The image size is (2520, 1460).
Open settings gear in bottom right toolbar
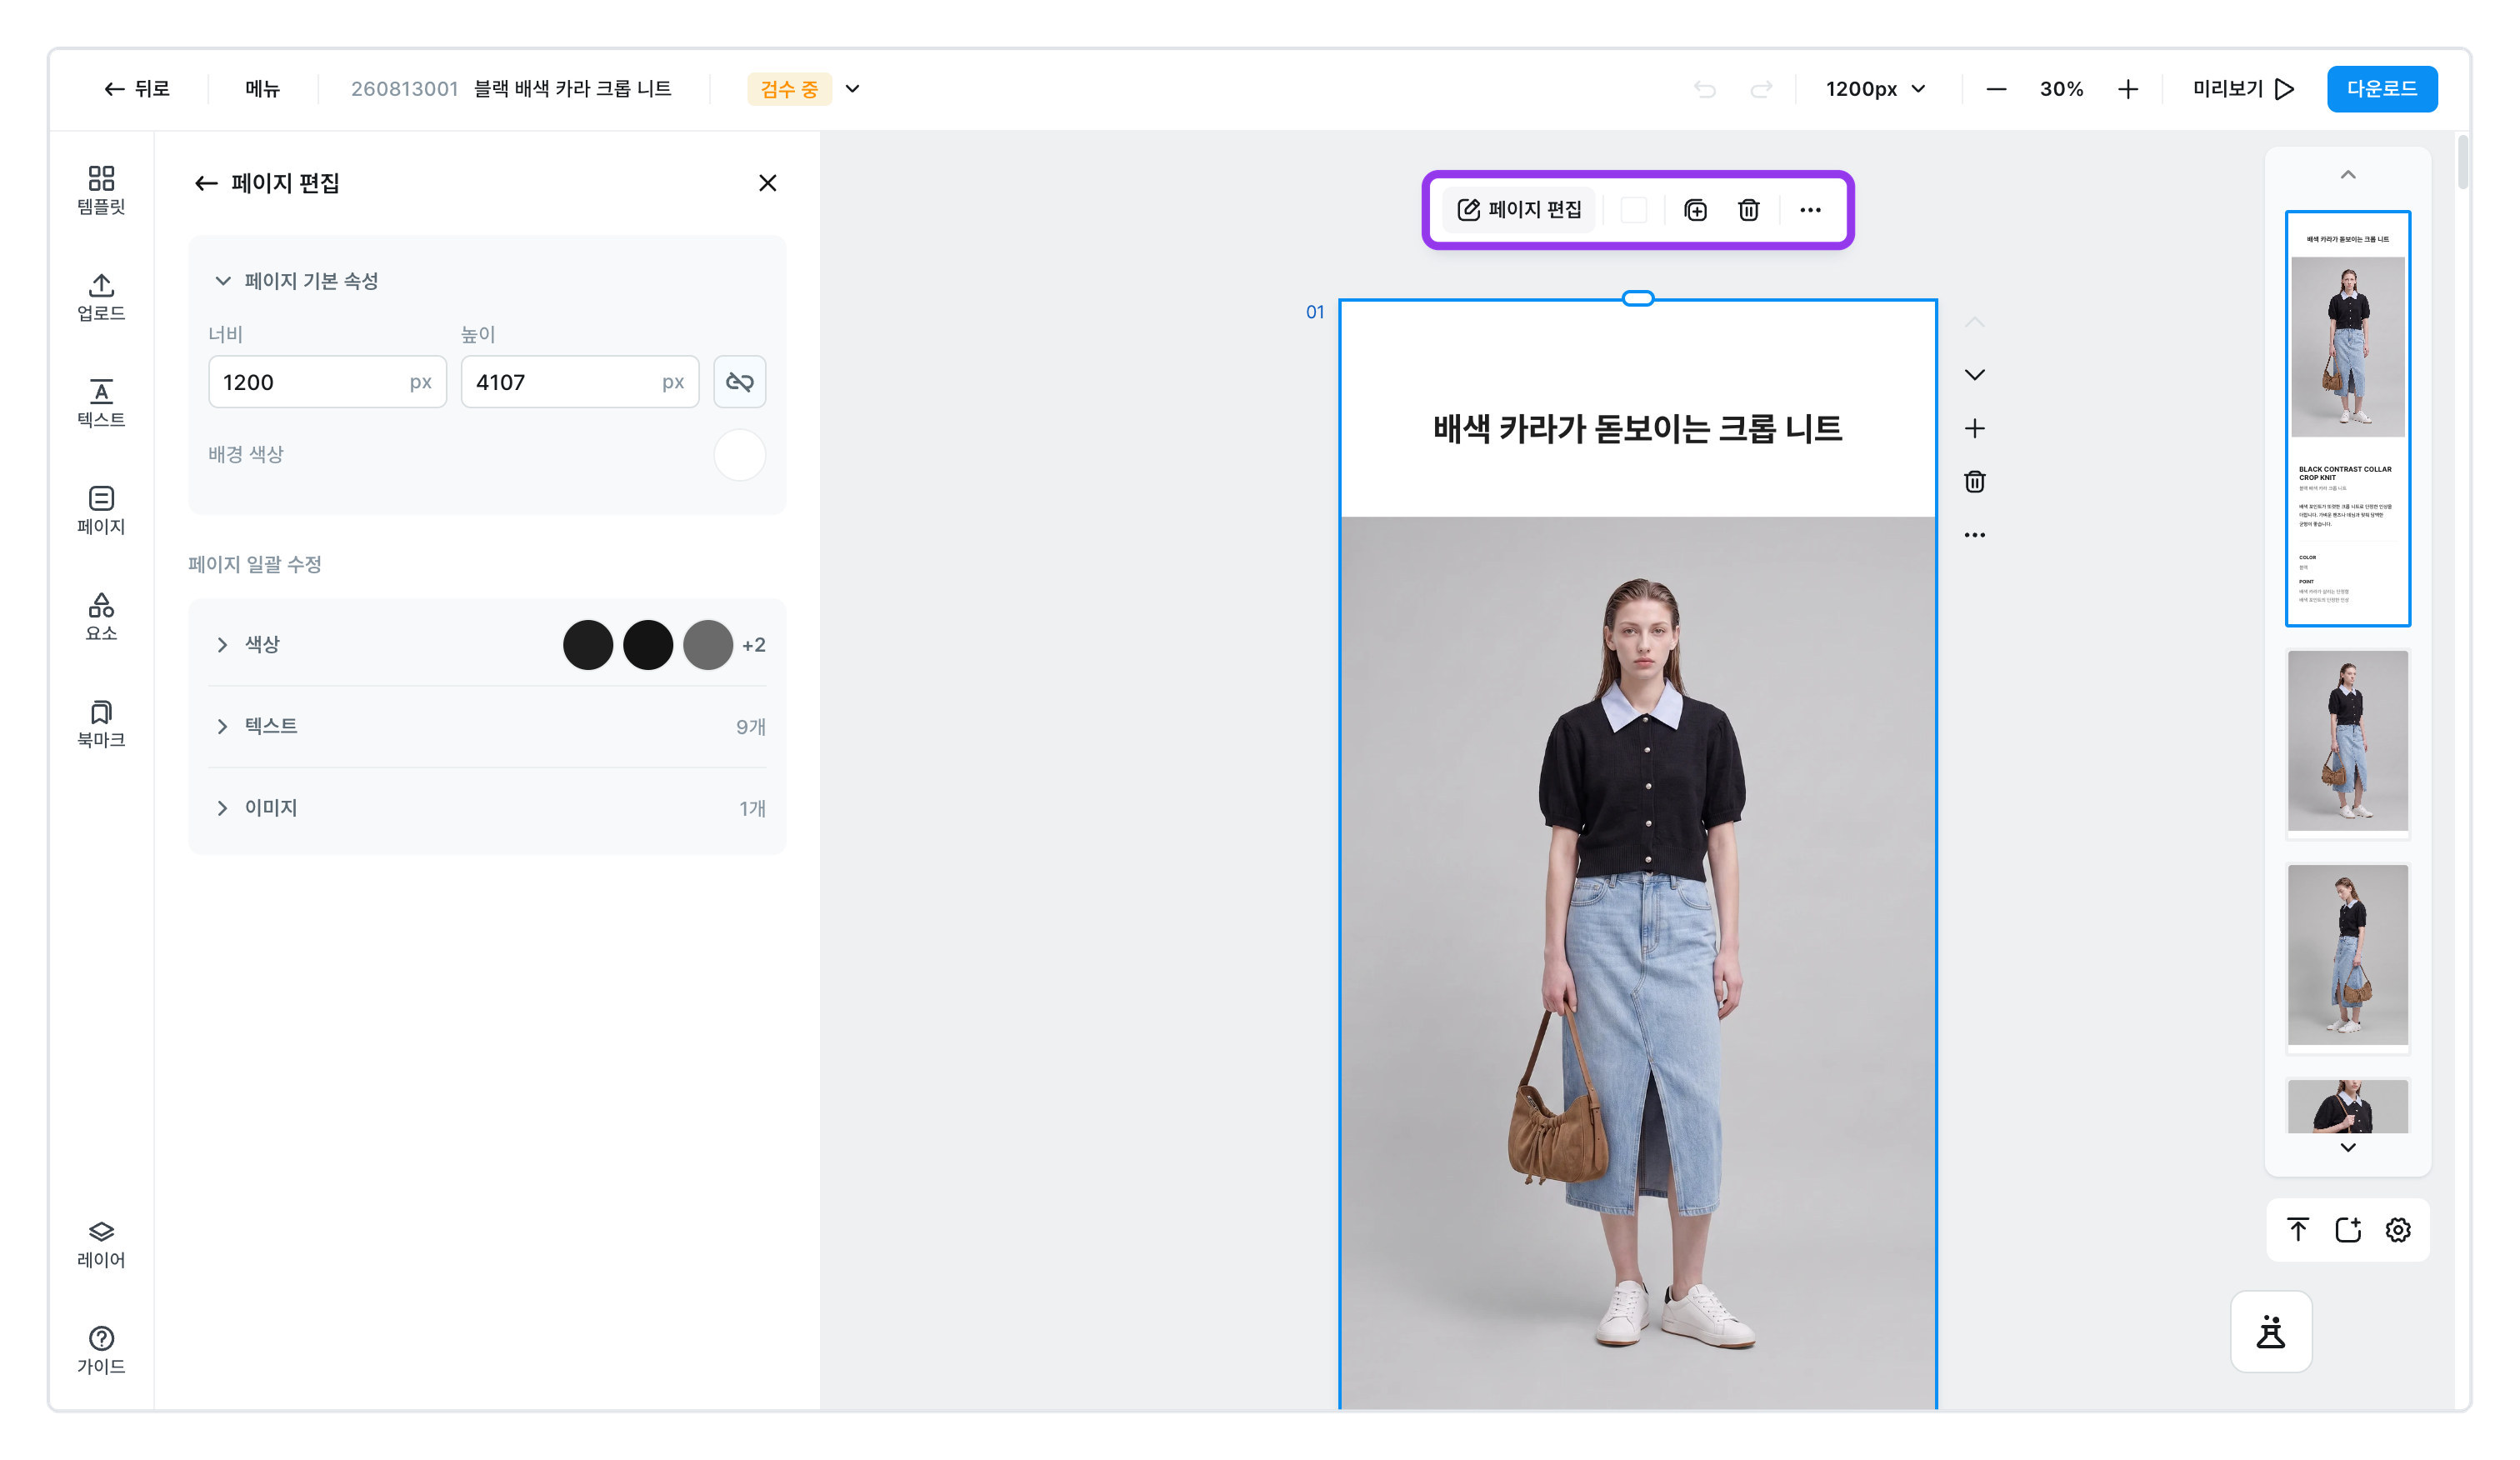tap(2398, 1230)
